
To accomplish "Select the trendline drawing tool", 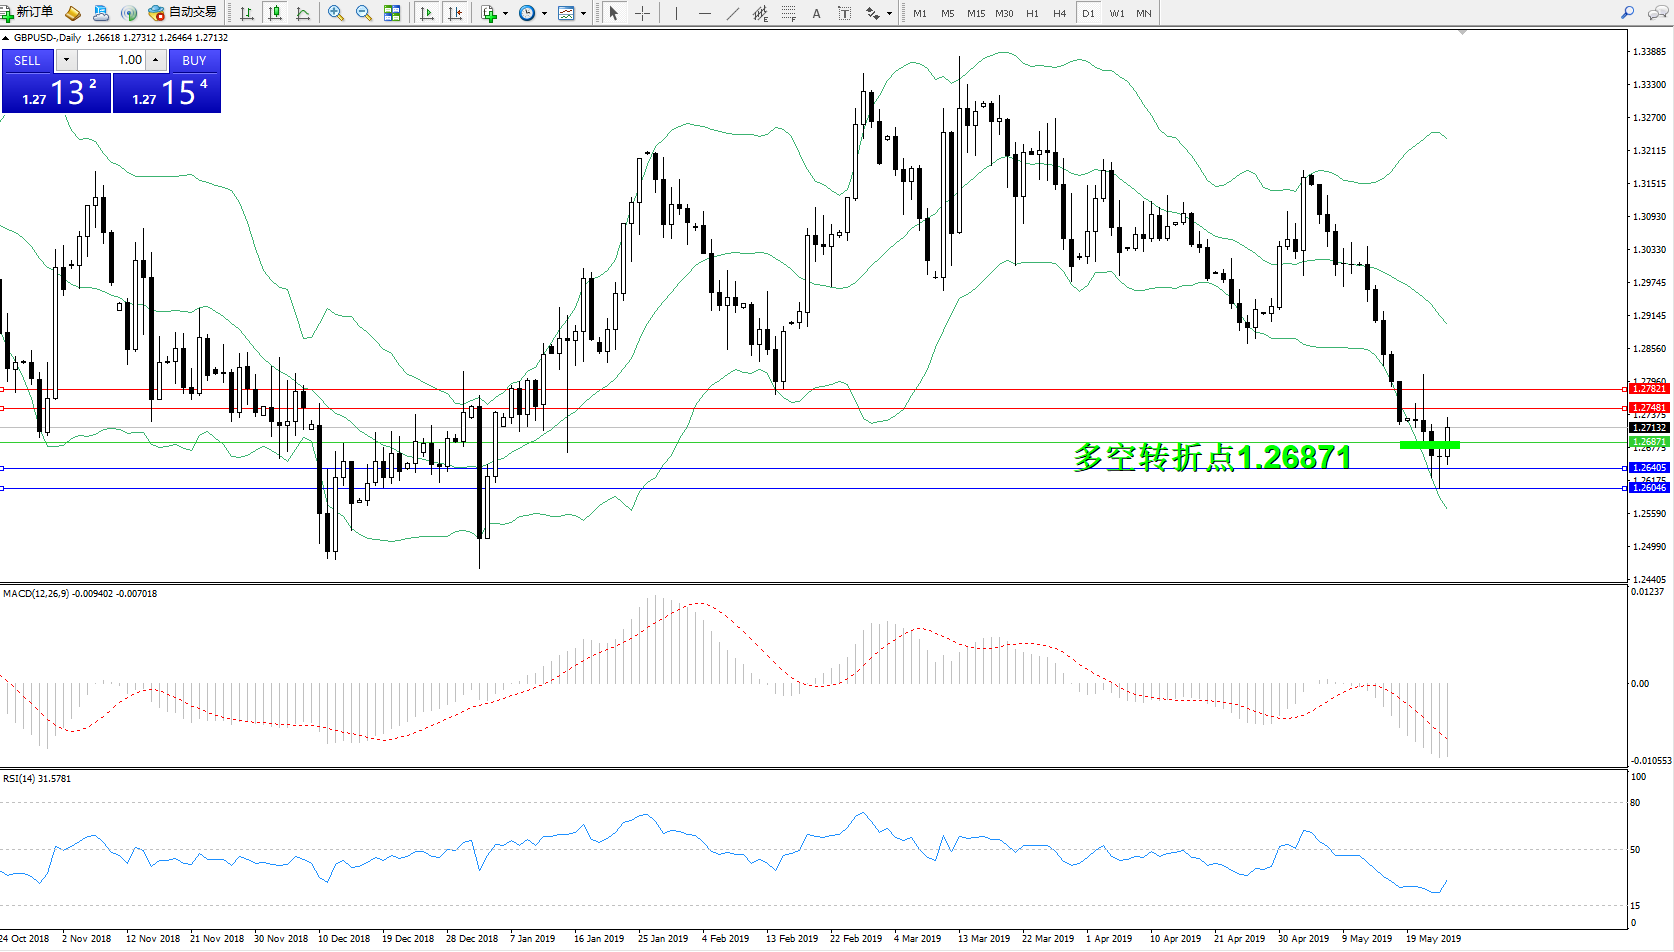I will click(x=732, y=13).
